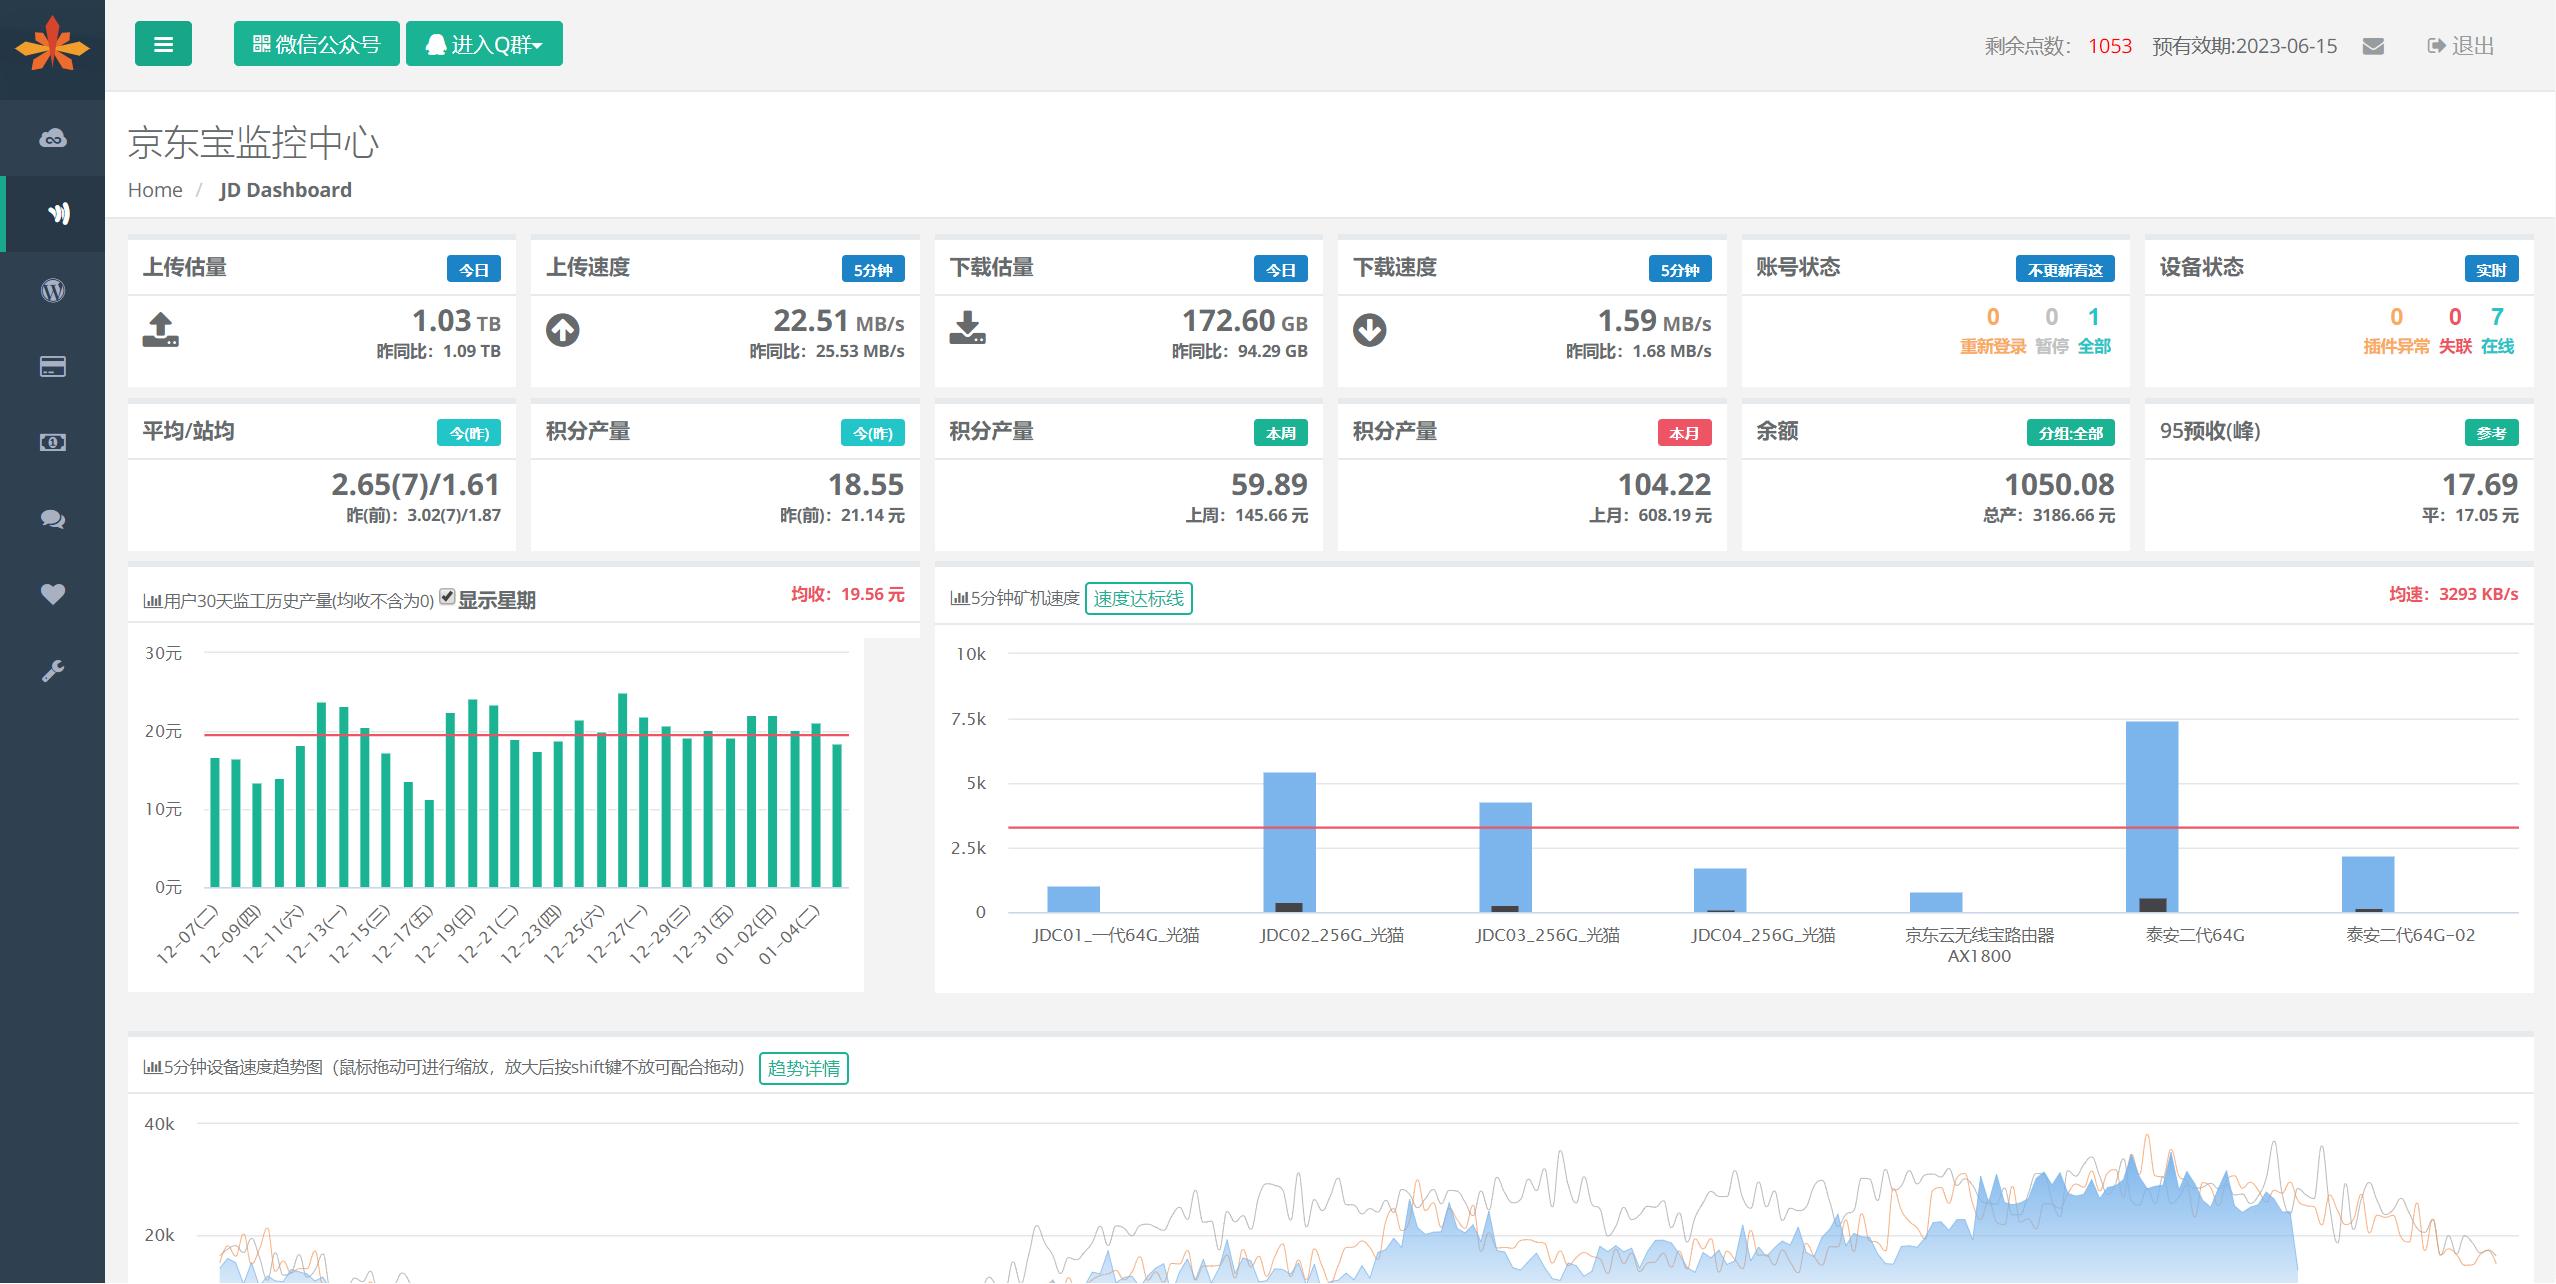This screenshot has height=1284, width=2556.
Task: Open messages via the envelope icon
Action: coord(2373,45)
